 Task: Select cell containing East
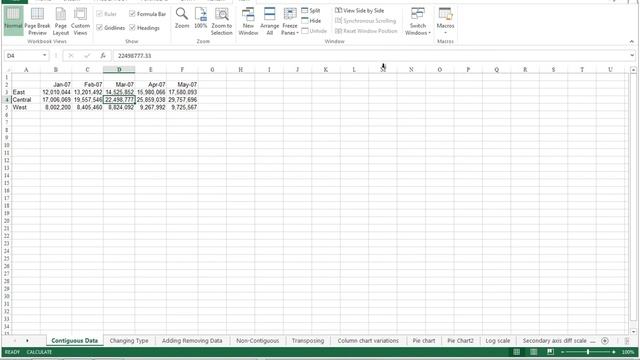[26, 92]
